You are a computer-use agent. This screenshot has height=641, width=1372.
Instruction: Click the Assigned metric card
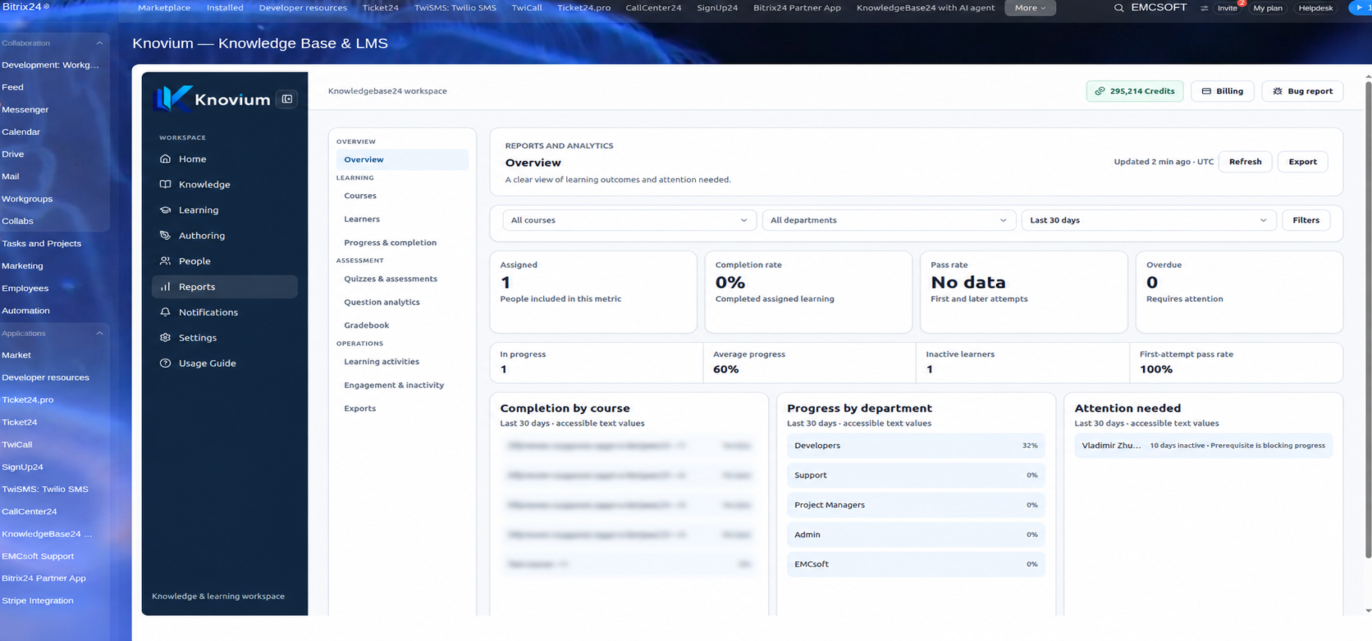coord(593,292)
